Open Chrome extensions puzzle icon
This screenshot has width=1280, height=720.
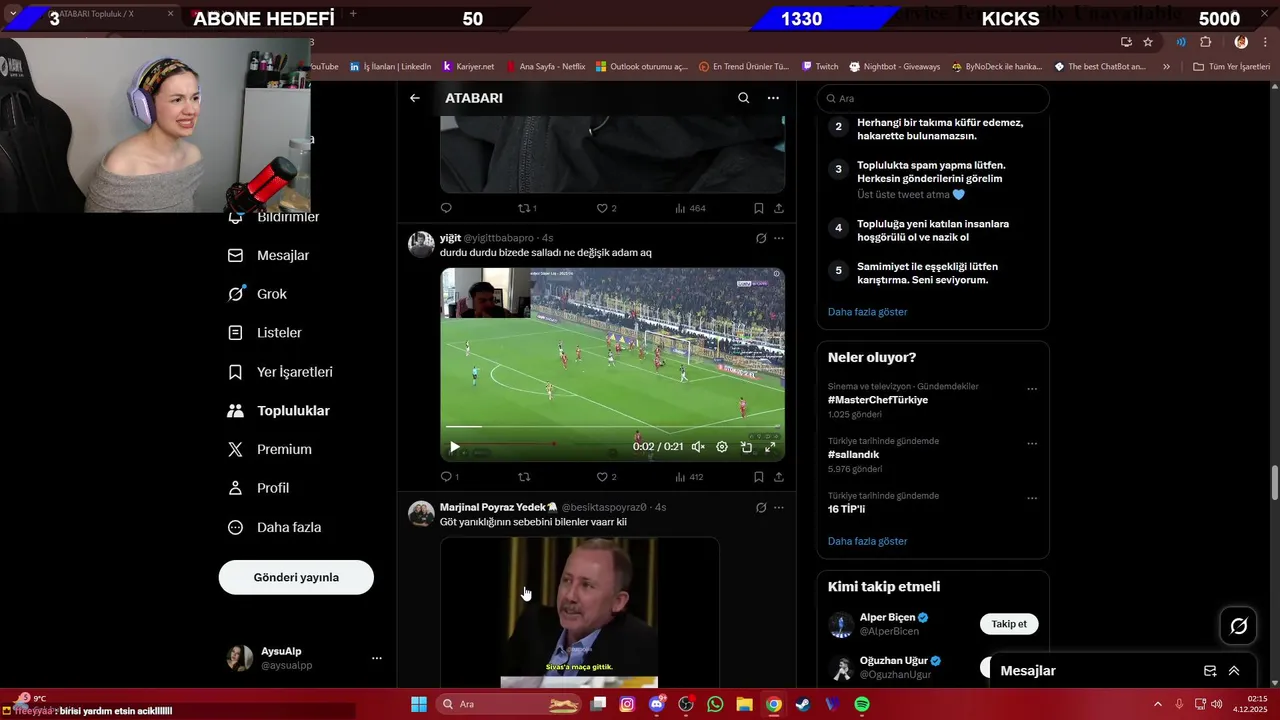point(1205,42)
